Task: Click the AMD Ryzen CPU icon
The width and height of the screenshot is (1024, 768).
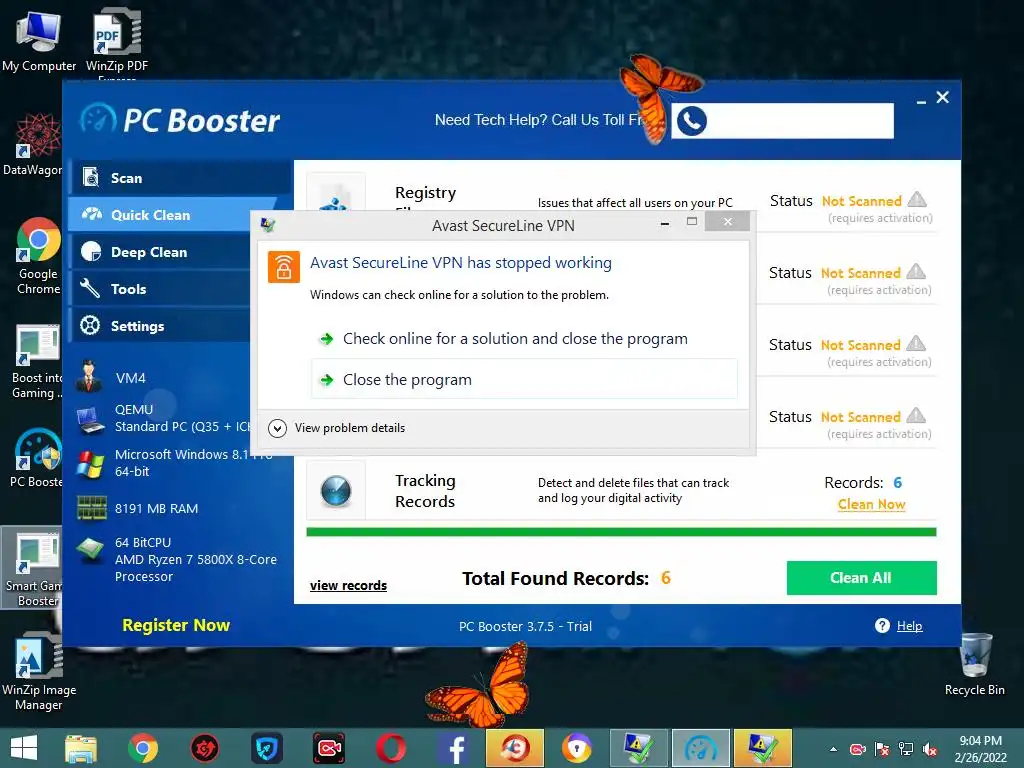Action: point(90,550)
